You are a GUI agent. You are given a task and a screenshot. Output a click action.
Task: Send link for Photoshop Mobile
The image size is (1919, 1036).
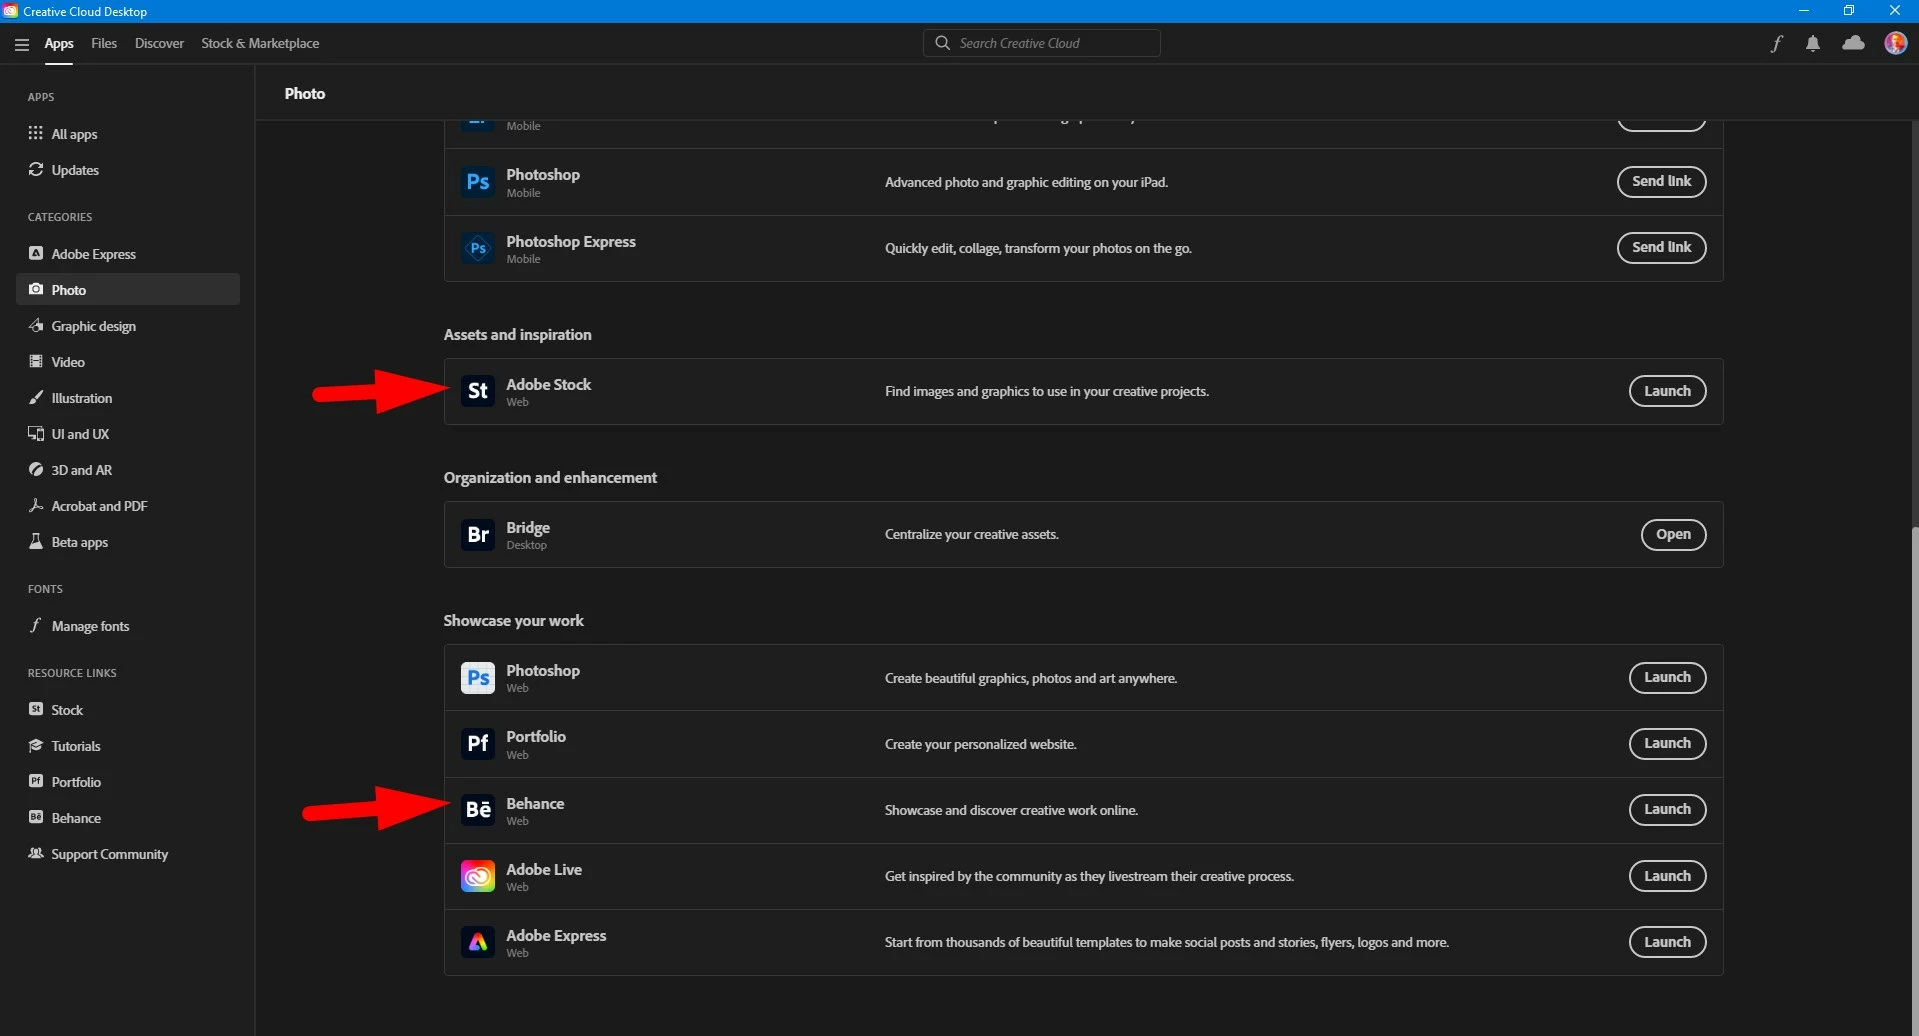pos(1661,181)
